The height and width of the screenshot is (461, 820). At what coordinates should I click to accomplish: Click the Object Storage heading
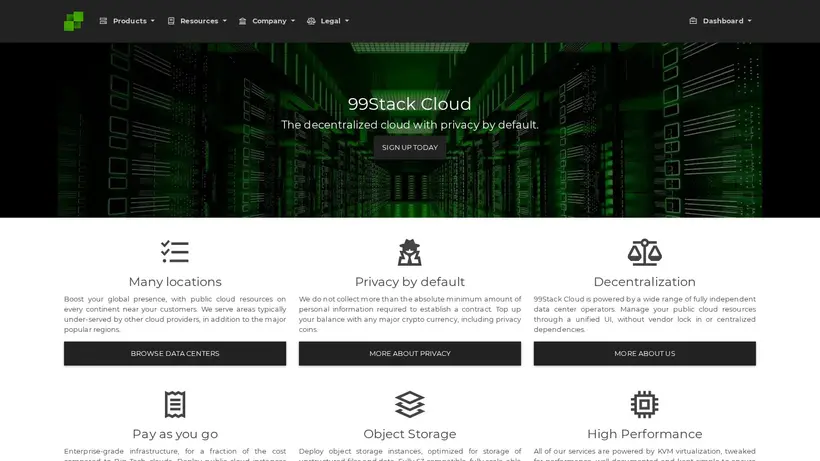click(409, 434)
